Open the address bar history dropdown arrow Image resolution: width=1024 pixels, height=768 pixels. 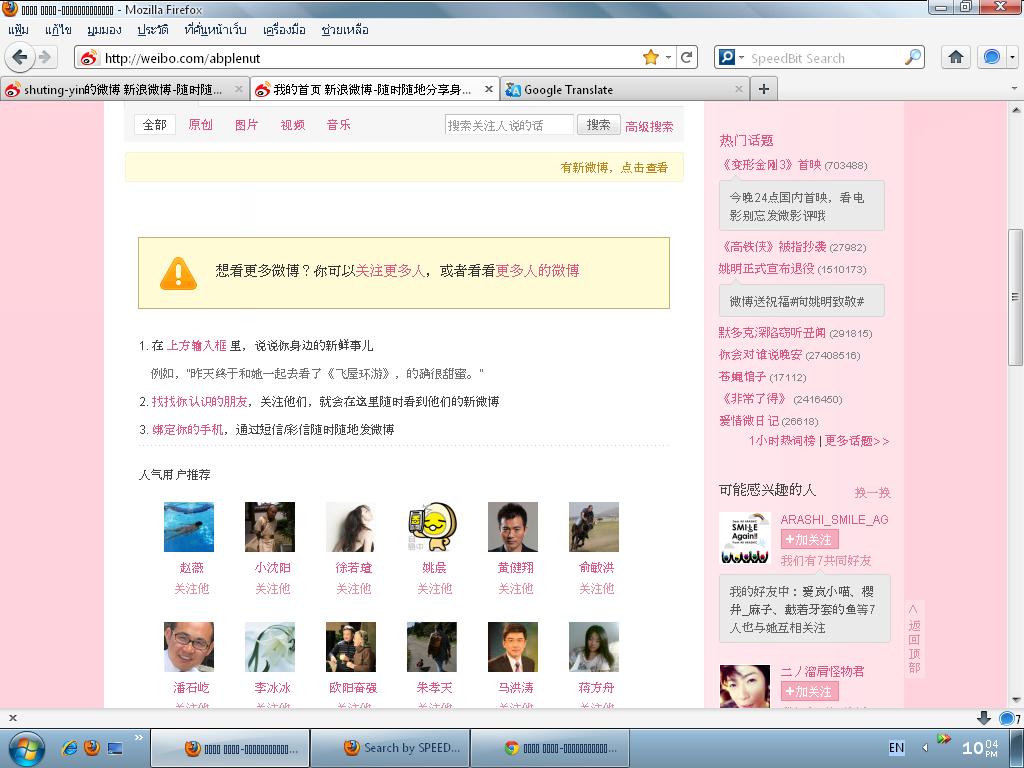point(669,57)
